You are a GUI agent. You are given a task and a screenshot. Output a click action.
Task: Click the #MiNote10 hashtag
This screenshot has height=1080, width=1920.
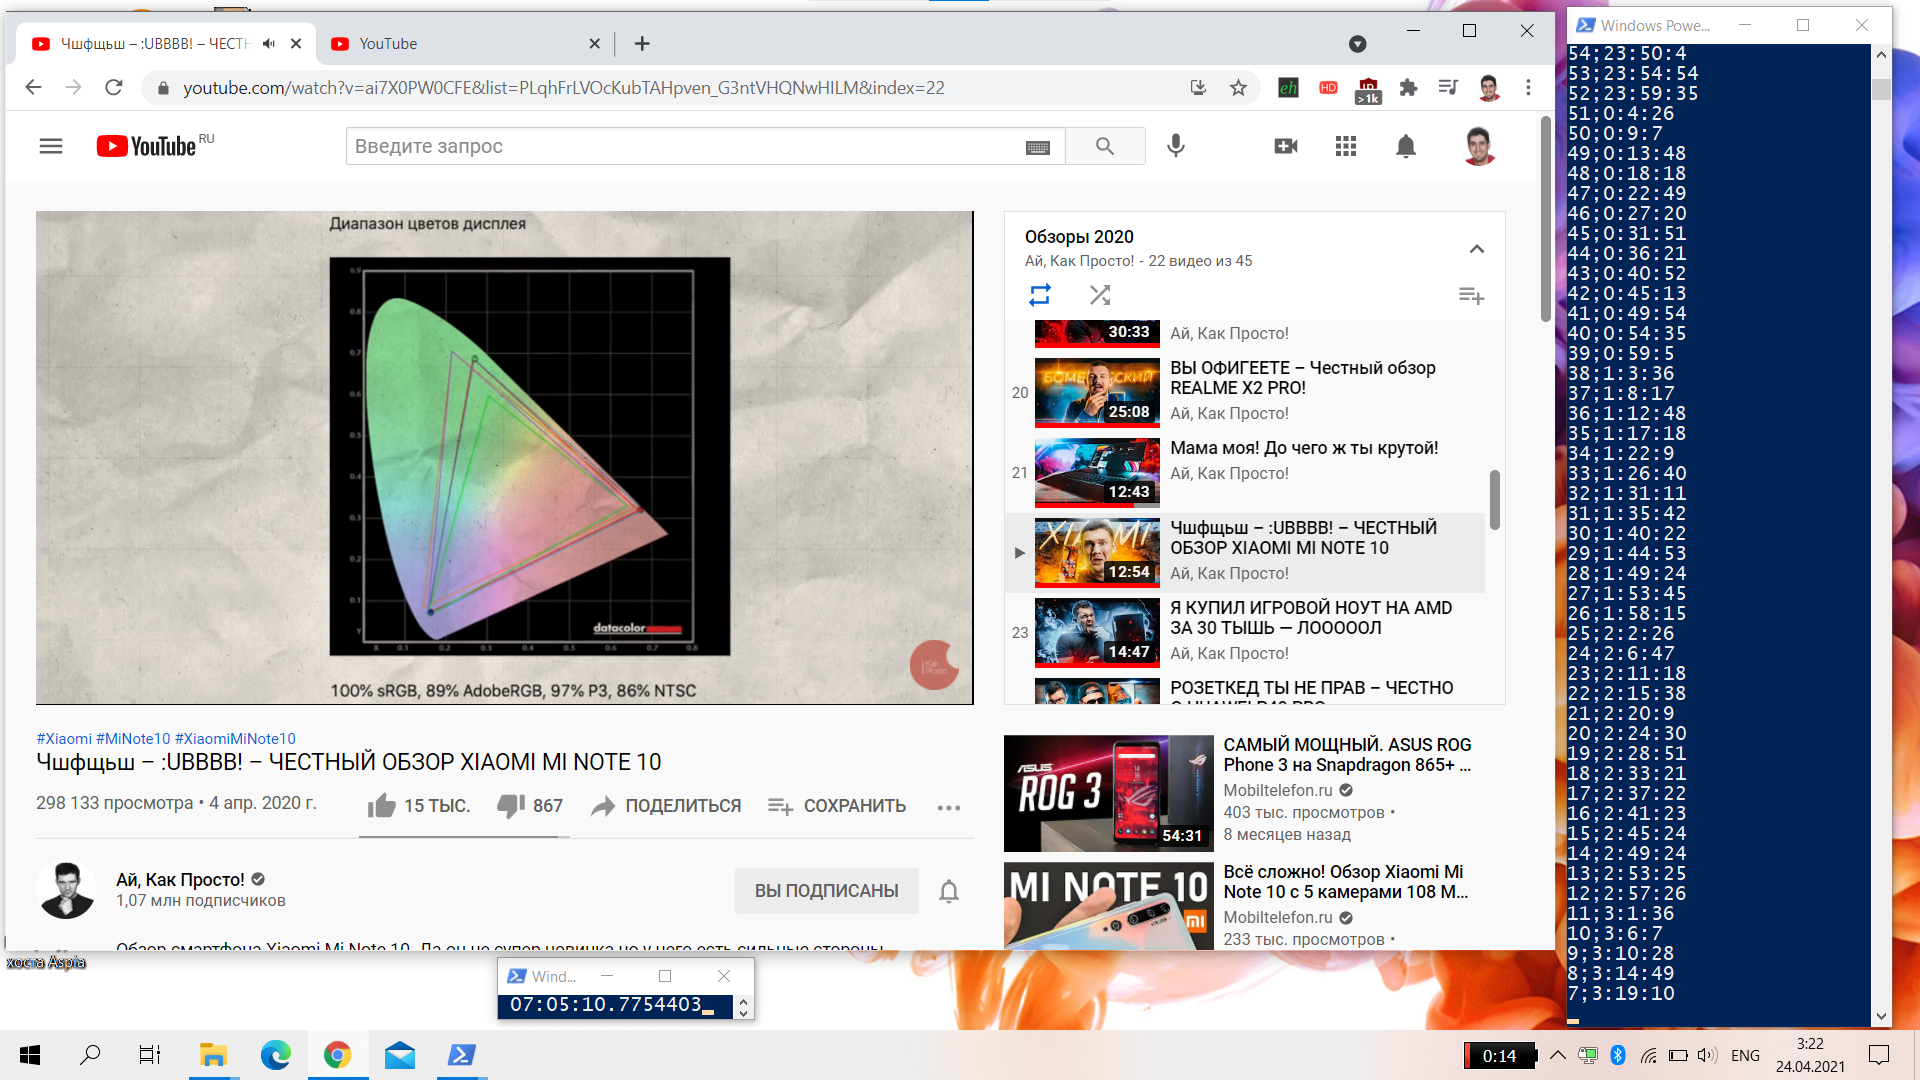pyautogui.click(x=133, y=739)
